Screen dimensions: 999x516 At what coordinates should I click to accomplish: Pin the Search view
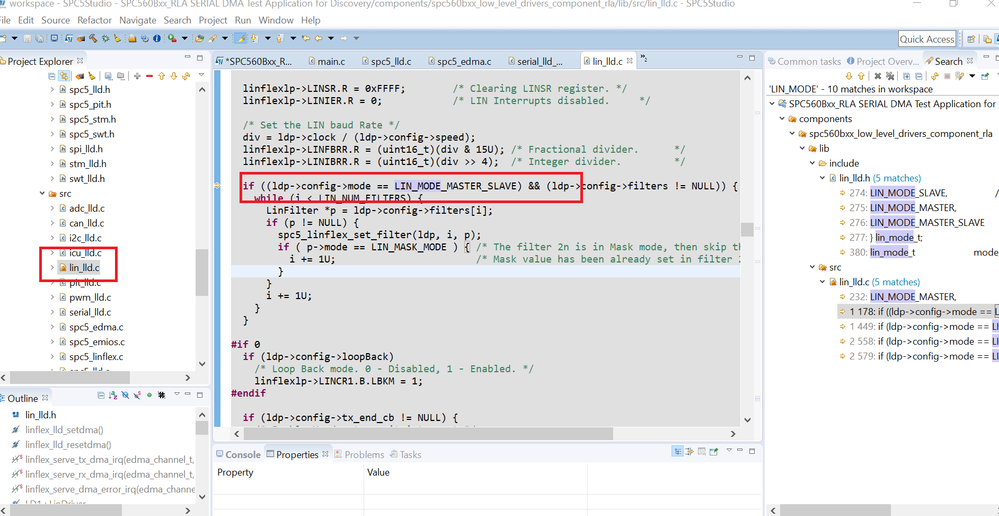[986, 76]
